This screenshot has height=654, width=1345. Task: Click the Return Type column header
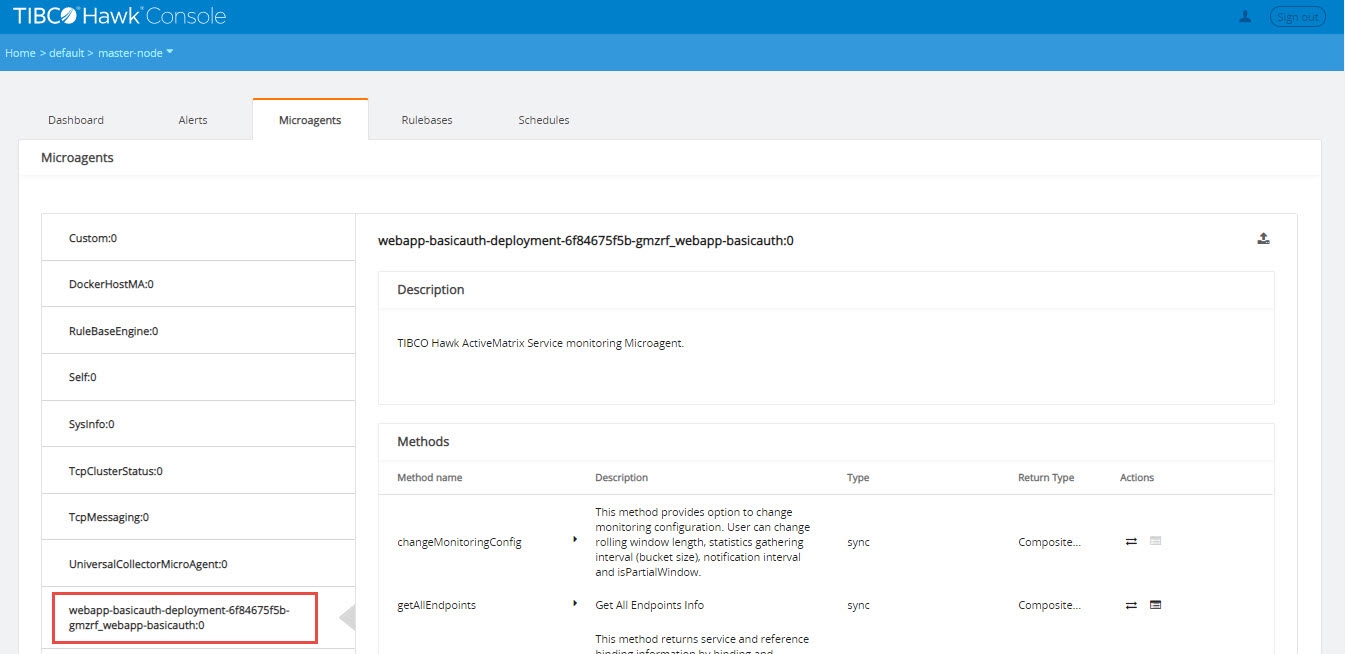tap(1046, 478)
